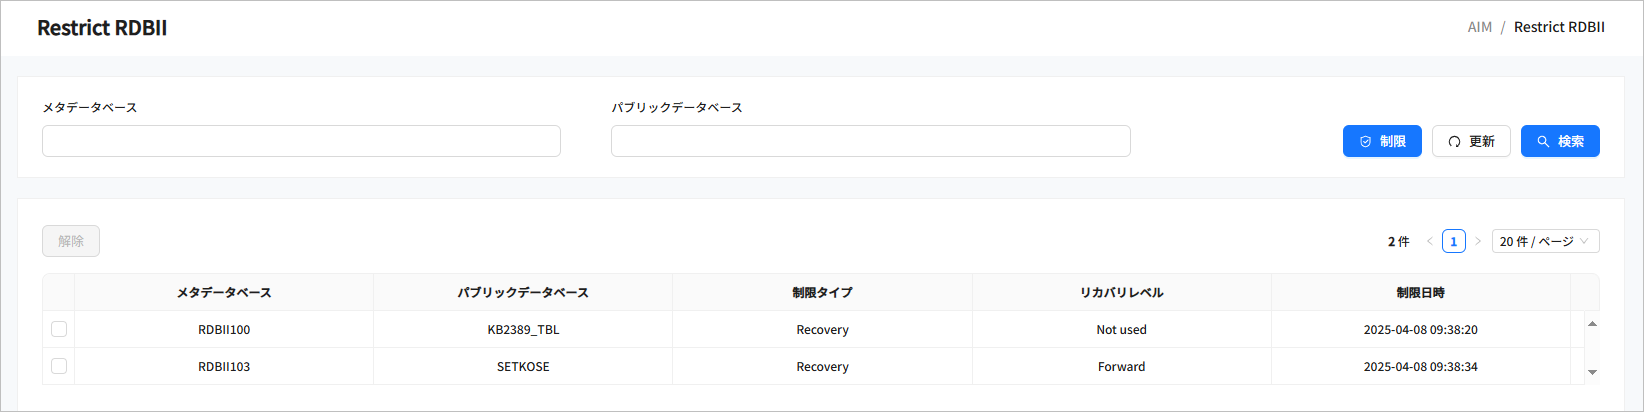Click the 制限日時 column header
The image size is (1644, 412).
click(x=1420, y=293)
